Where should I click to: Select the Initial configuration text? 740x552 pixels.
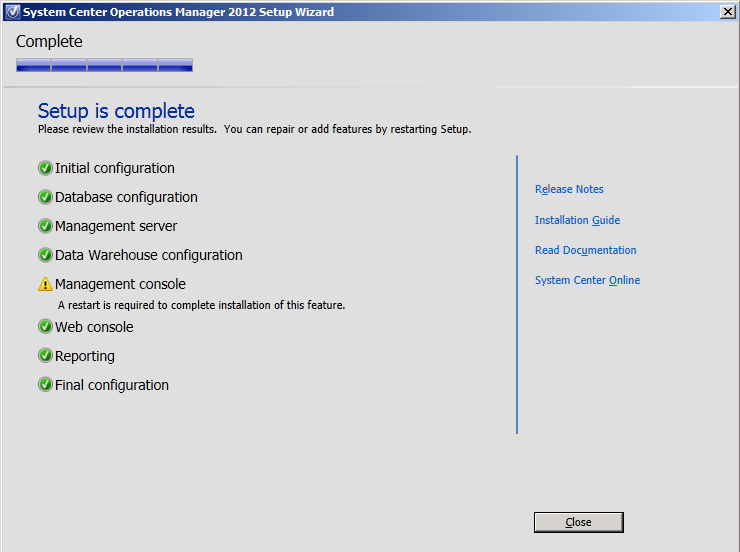pyautogui.click(x=115, y=168)
